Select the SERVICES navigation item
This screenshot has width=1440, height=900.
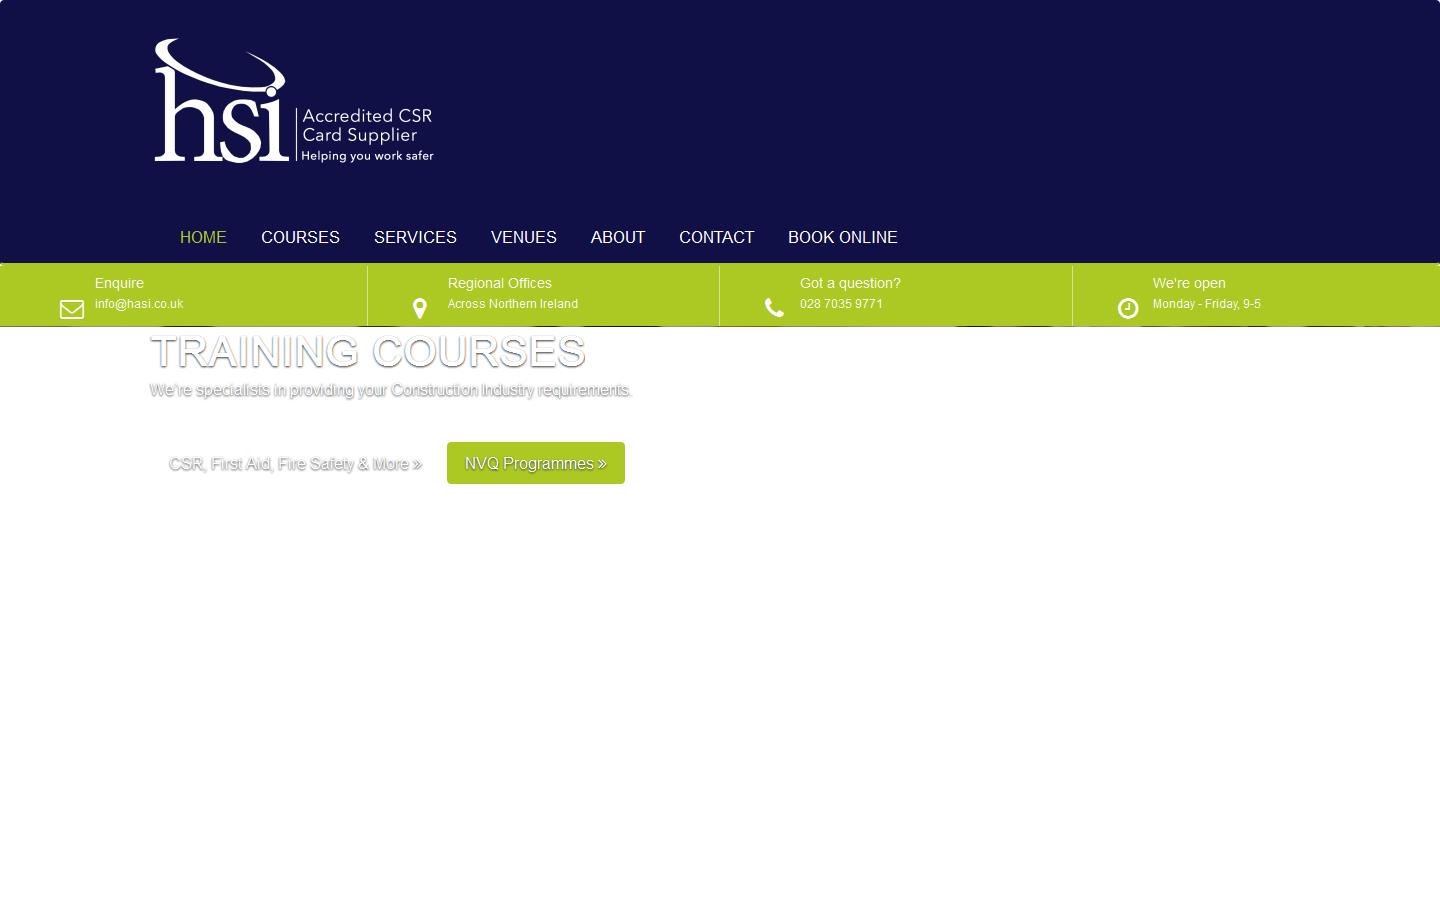click(415, 237)
